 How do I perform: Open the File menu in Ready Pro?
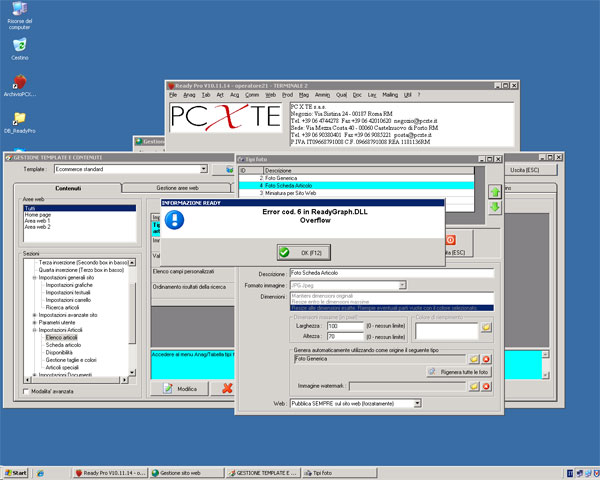pyautogui.click(x=173, y=95)
